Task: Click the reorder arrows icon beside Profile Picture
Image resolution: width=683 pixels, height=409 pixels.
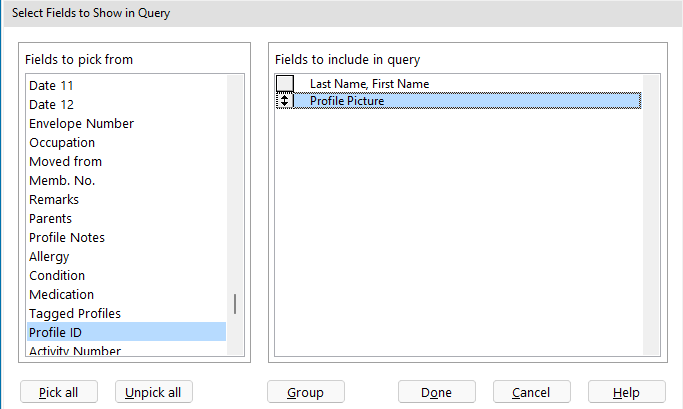Action: (x=285, y=101)
